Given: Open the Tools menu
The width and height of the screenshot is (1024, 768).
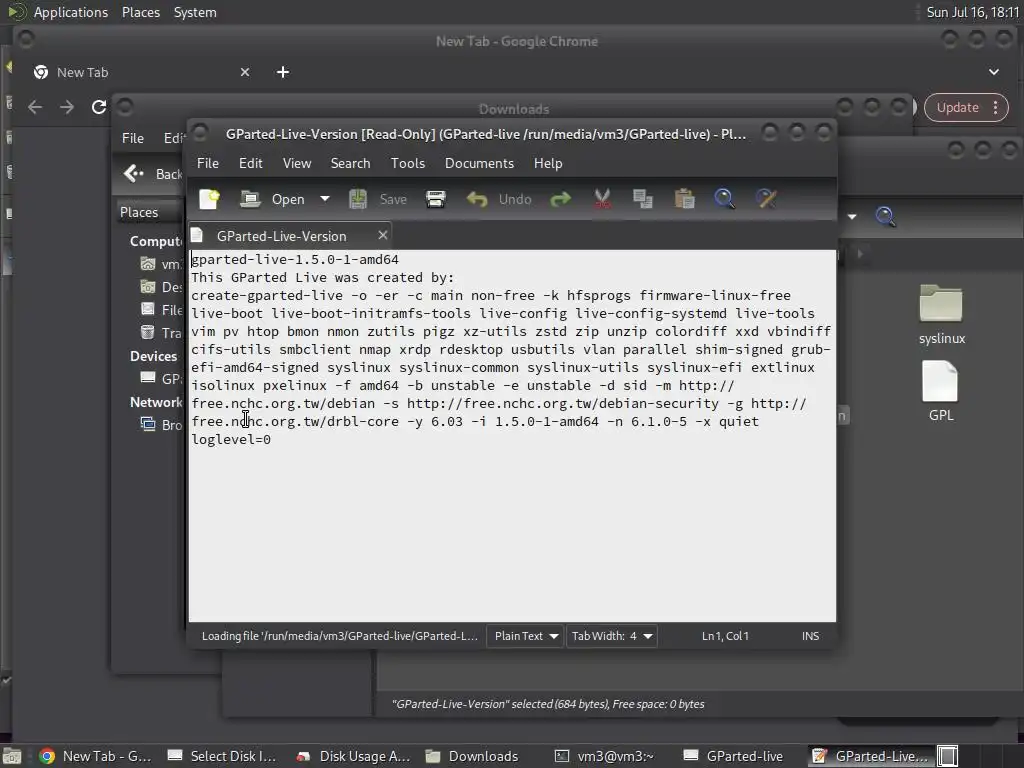Looking at the screenshot, I should tap(408, 163).
